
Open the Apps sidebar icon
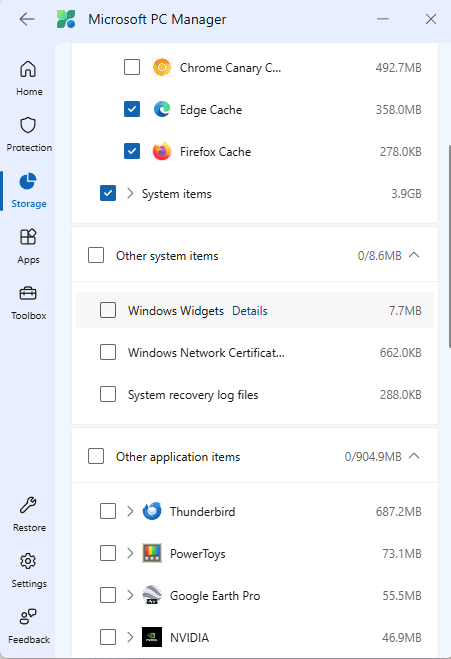(28, 237)
